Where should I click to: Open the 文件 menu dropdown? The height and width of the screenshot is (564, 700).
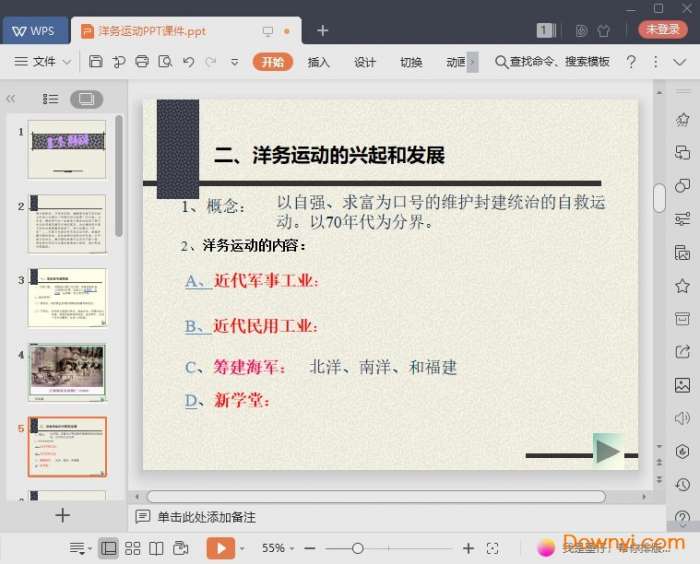43,62
